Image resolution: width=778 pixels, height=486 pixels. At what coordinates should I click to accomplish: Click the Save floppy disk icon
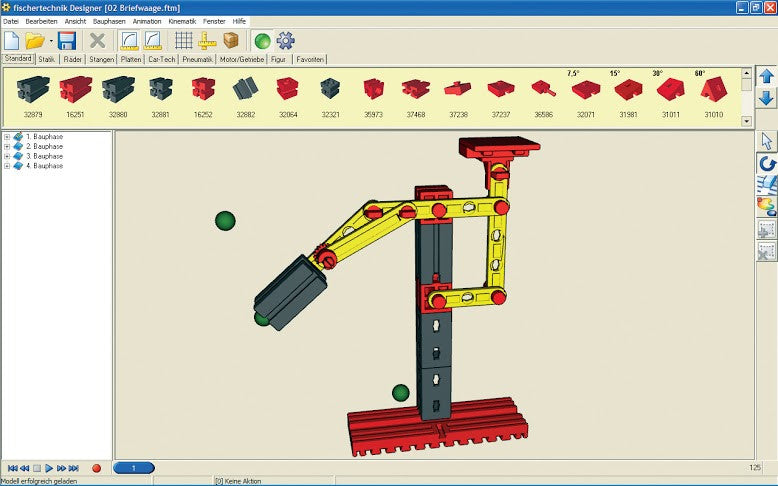pyautogui.click(x=67, y=41)
